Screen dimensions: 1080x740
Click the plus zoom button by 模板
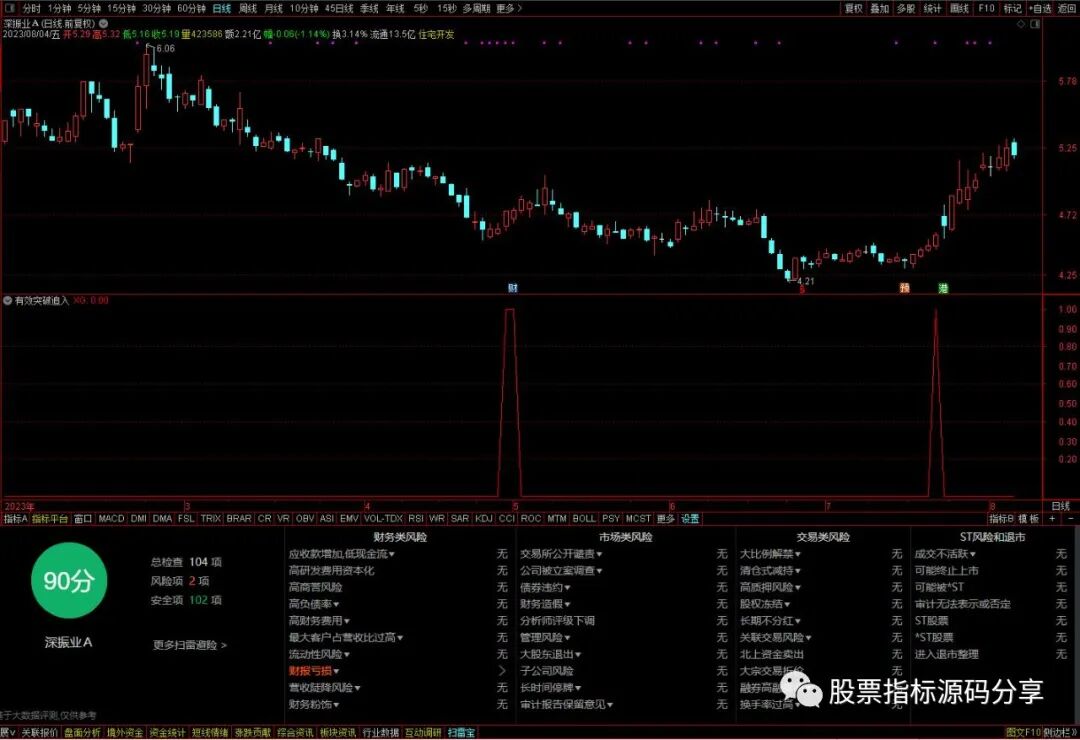click(x=1052, y=519)
